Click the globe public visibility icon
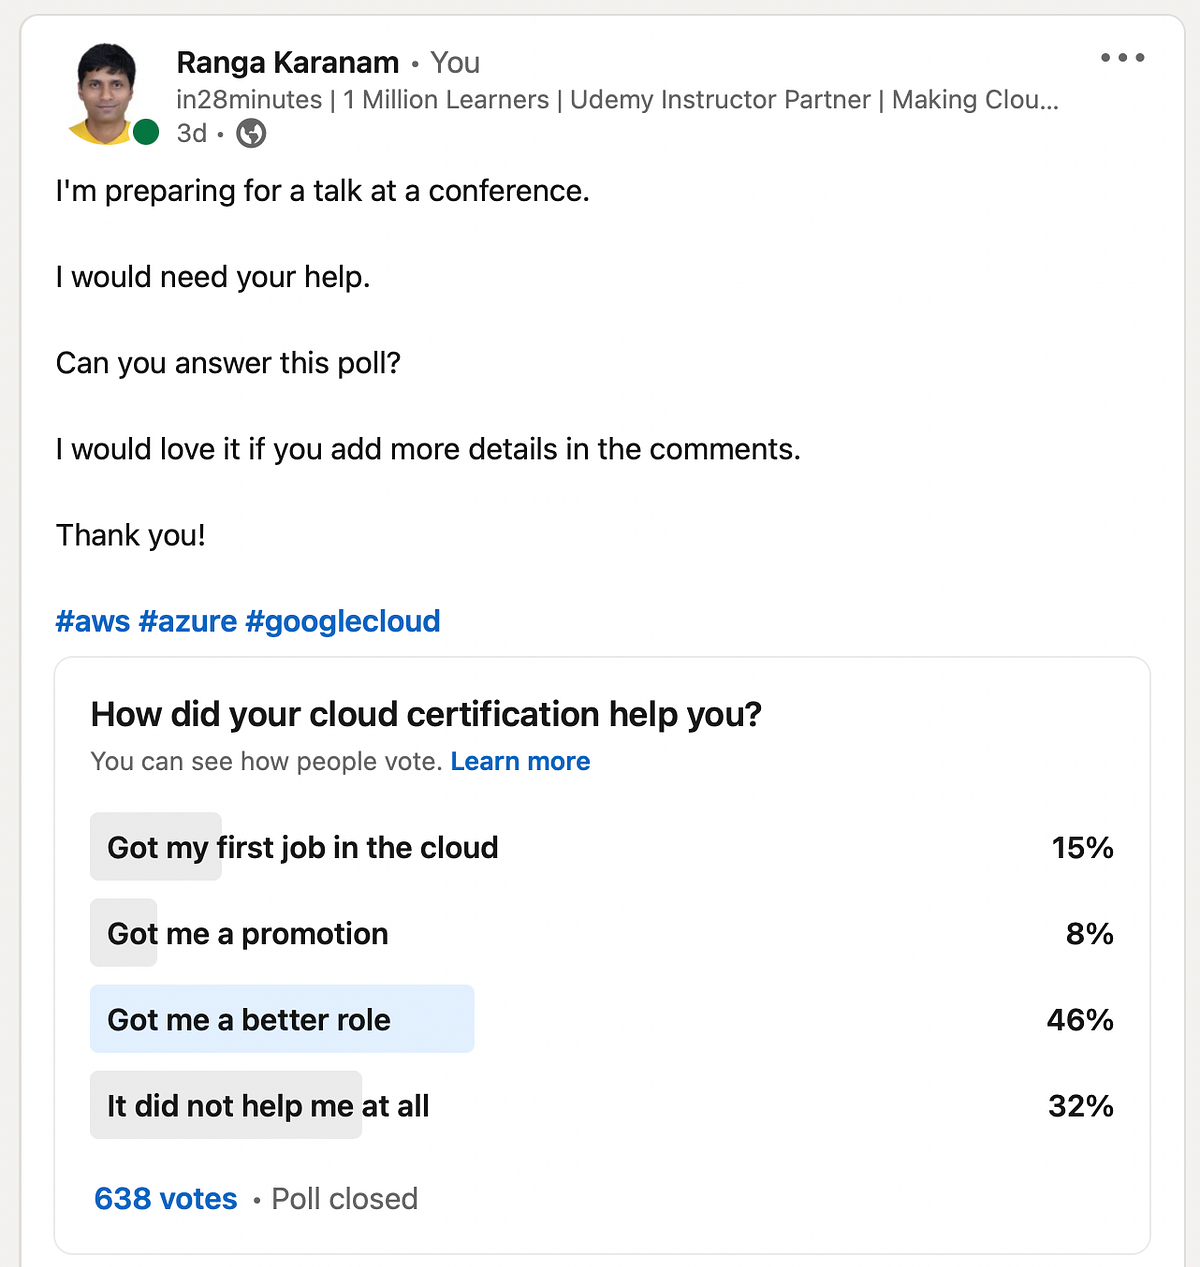The image size is (1200, 1267). click(251, 133)
